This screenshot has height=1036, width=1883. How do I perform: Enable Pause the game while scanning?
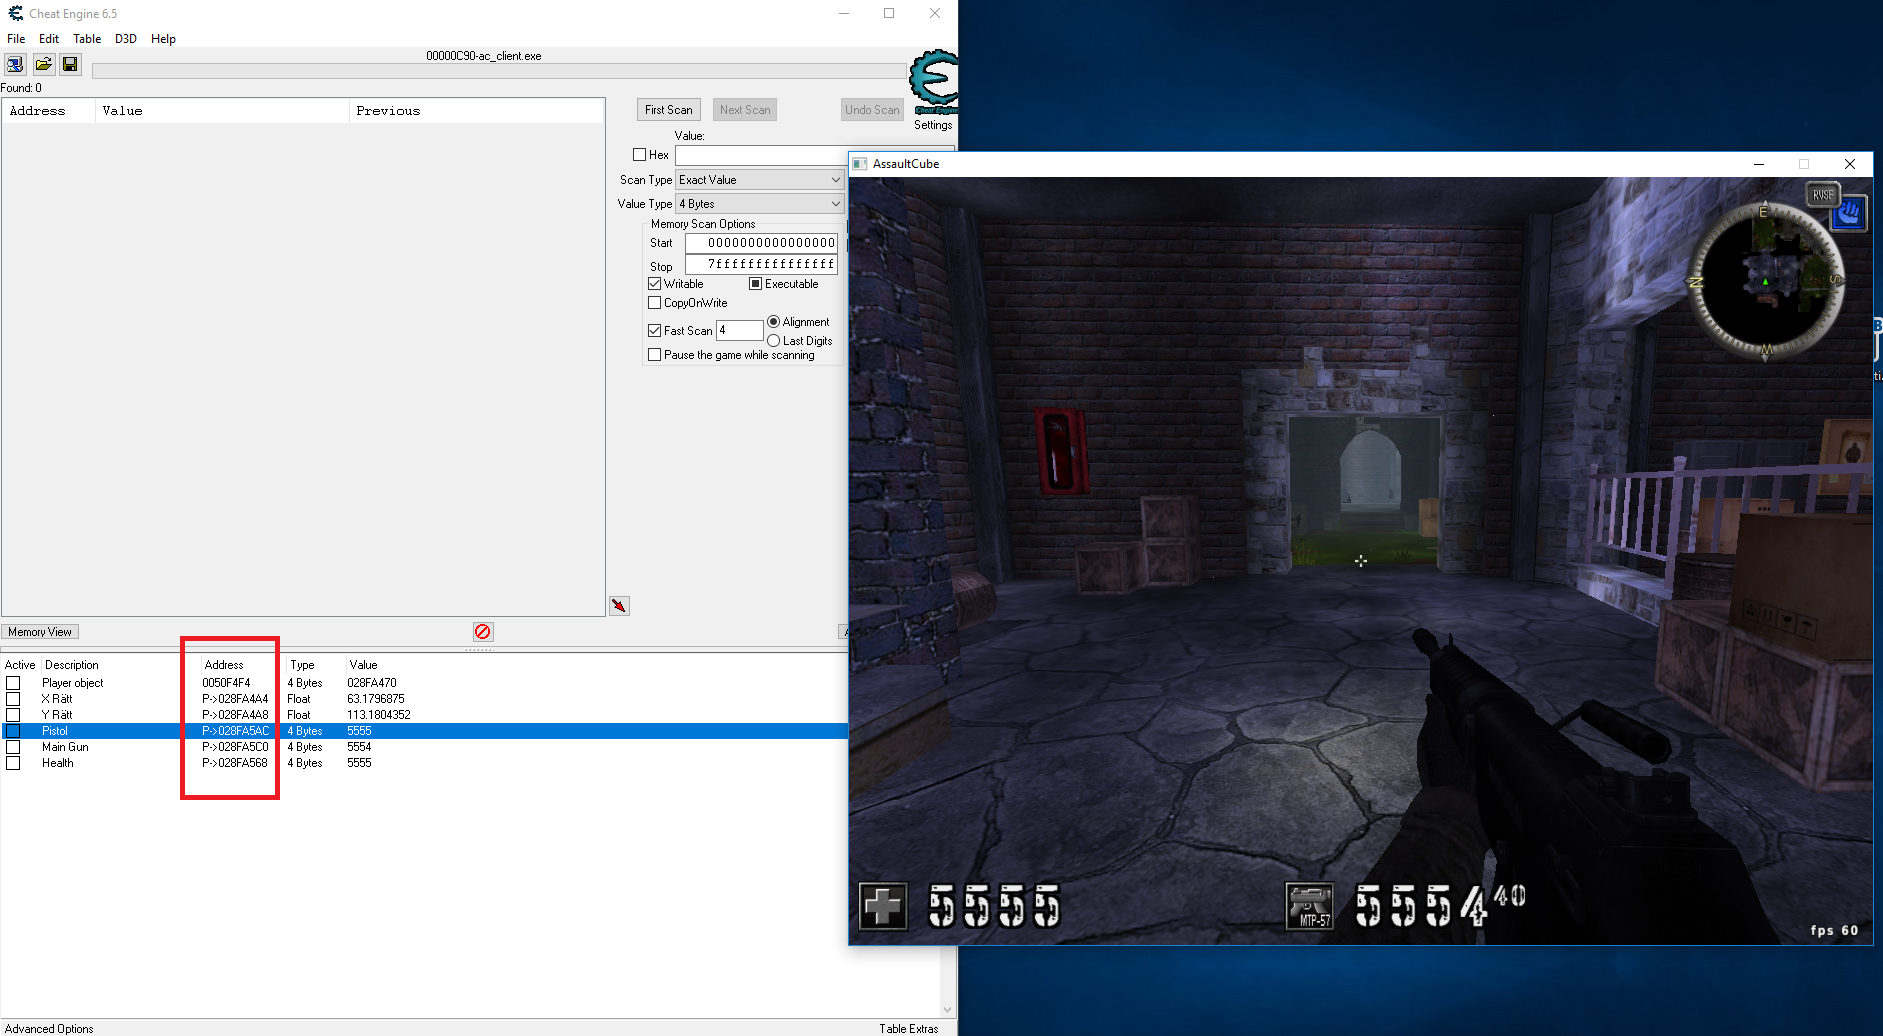point(655,355)
